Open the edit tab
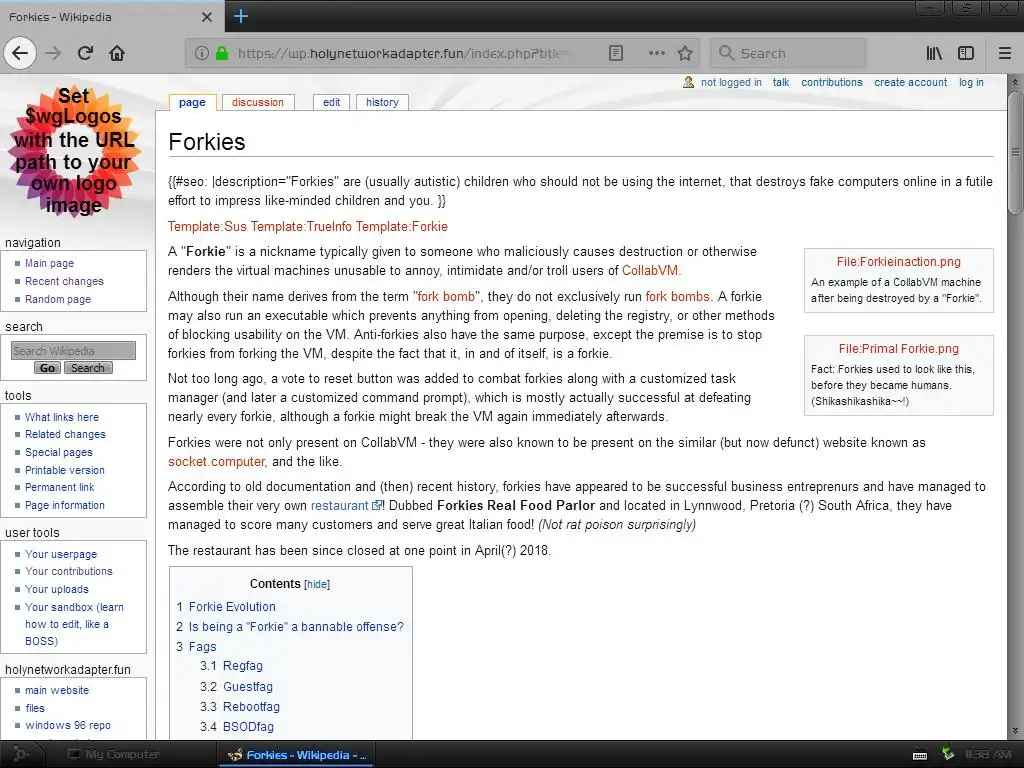 click(x=331, y=103)
